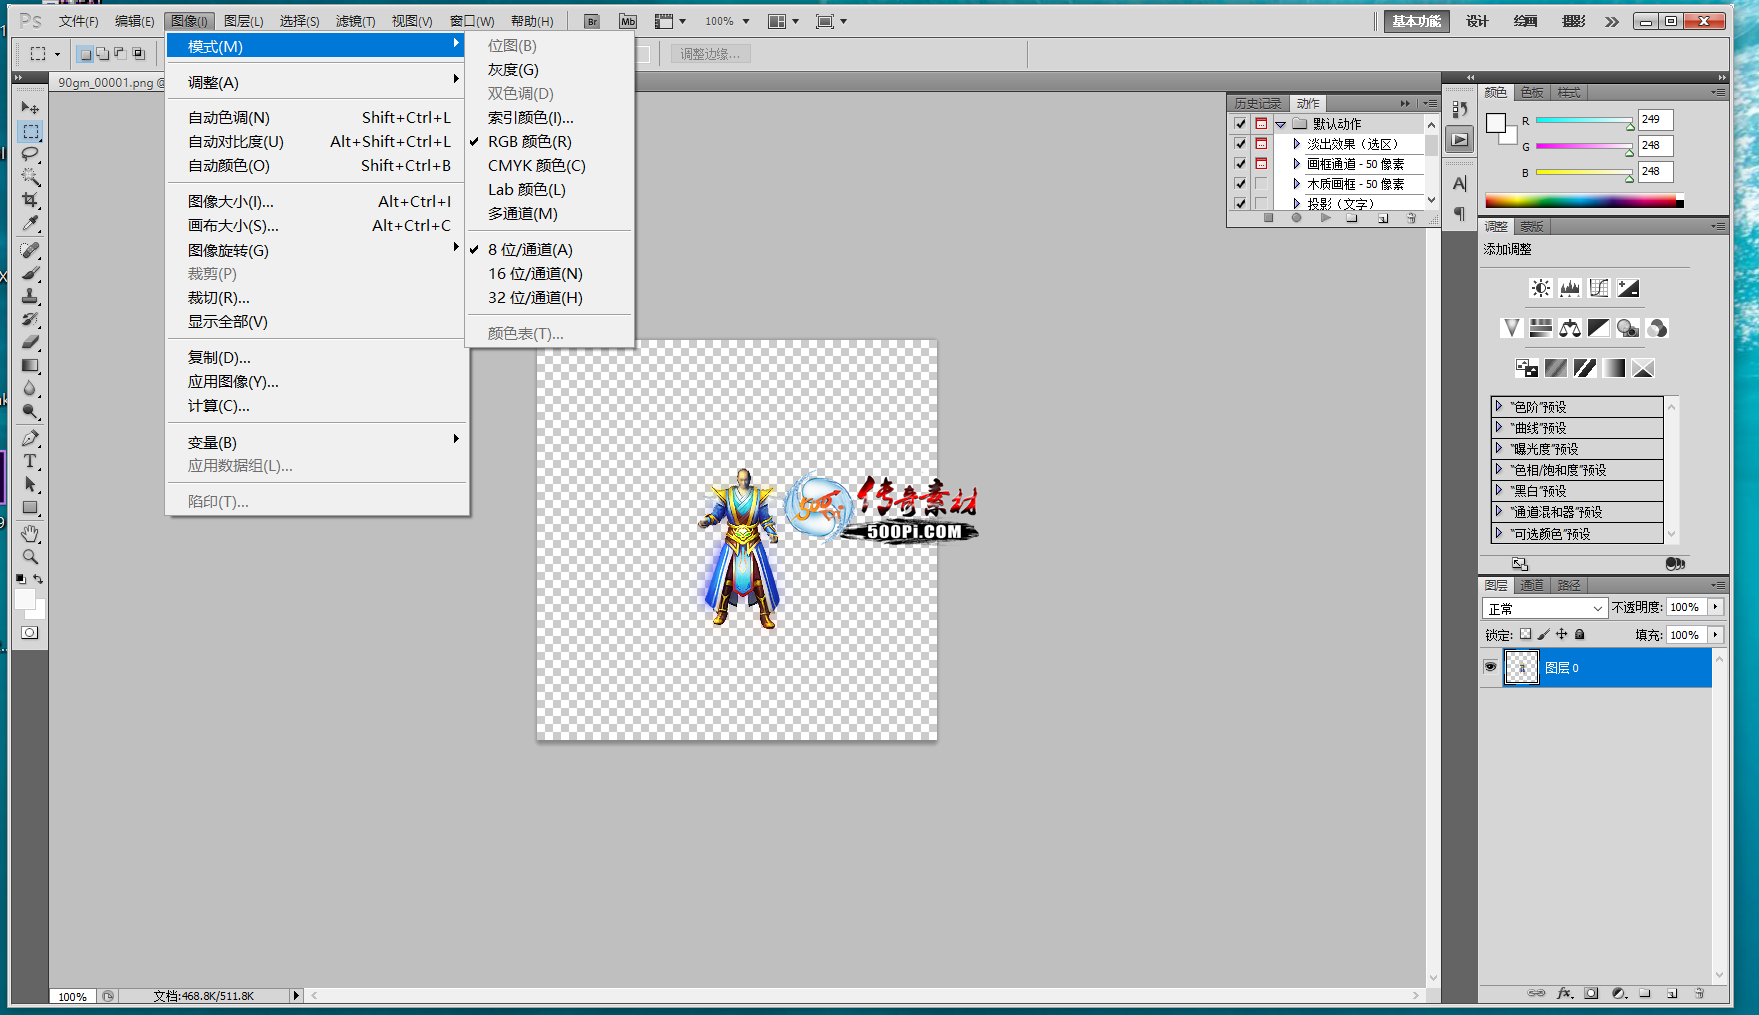Select the Brush tool
The image size is (1759, 1015).
pyautogui.click(x=30, y=273)
